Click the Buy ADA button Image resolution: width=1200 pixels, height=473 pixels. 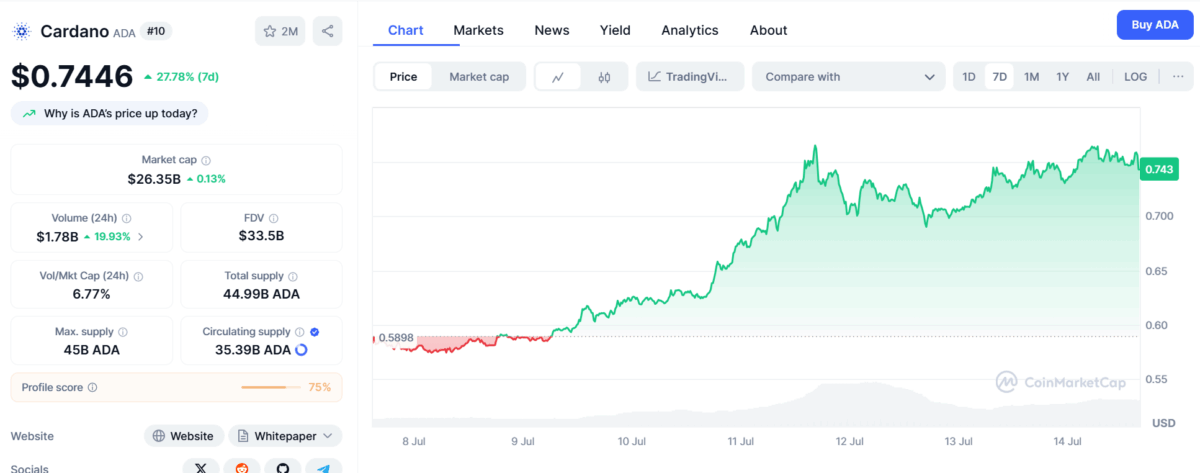pos(1155,25)
